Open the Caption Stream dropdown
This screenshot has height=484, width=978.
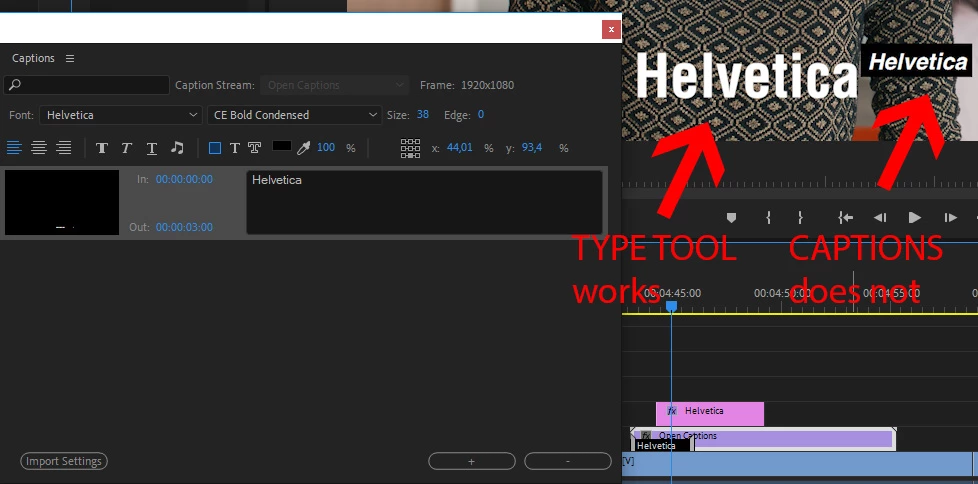point(334,85)
